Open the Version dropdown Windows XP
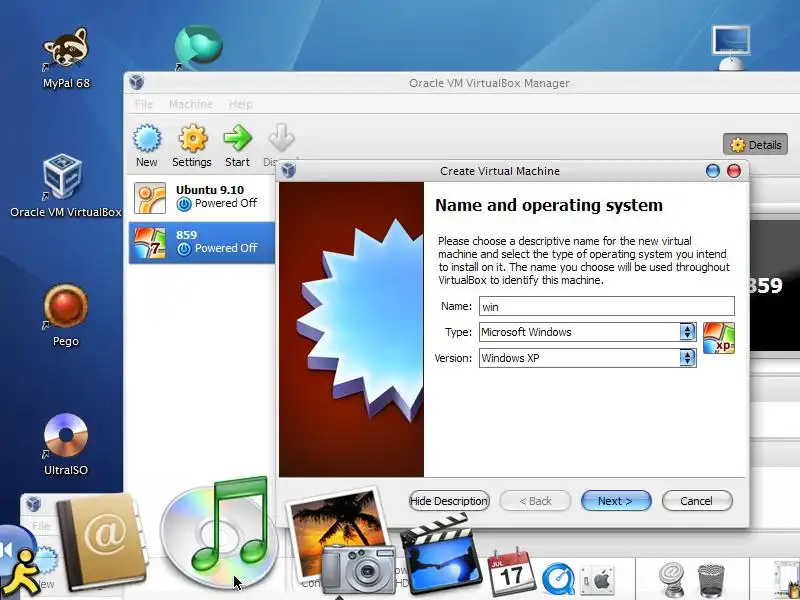 point(587,358)
